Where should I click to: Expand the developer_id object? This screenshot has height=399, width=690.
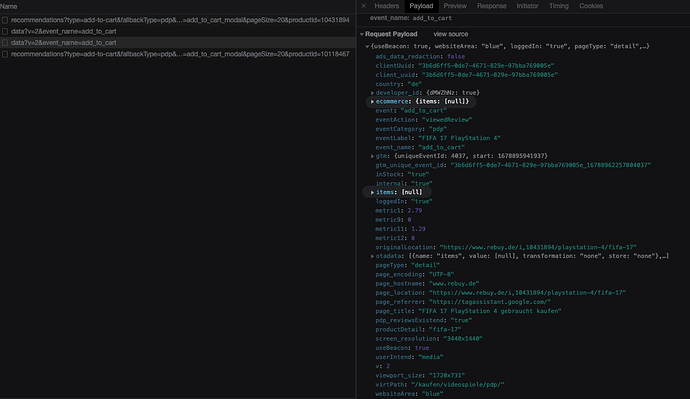(372, 93)
